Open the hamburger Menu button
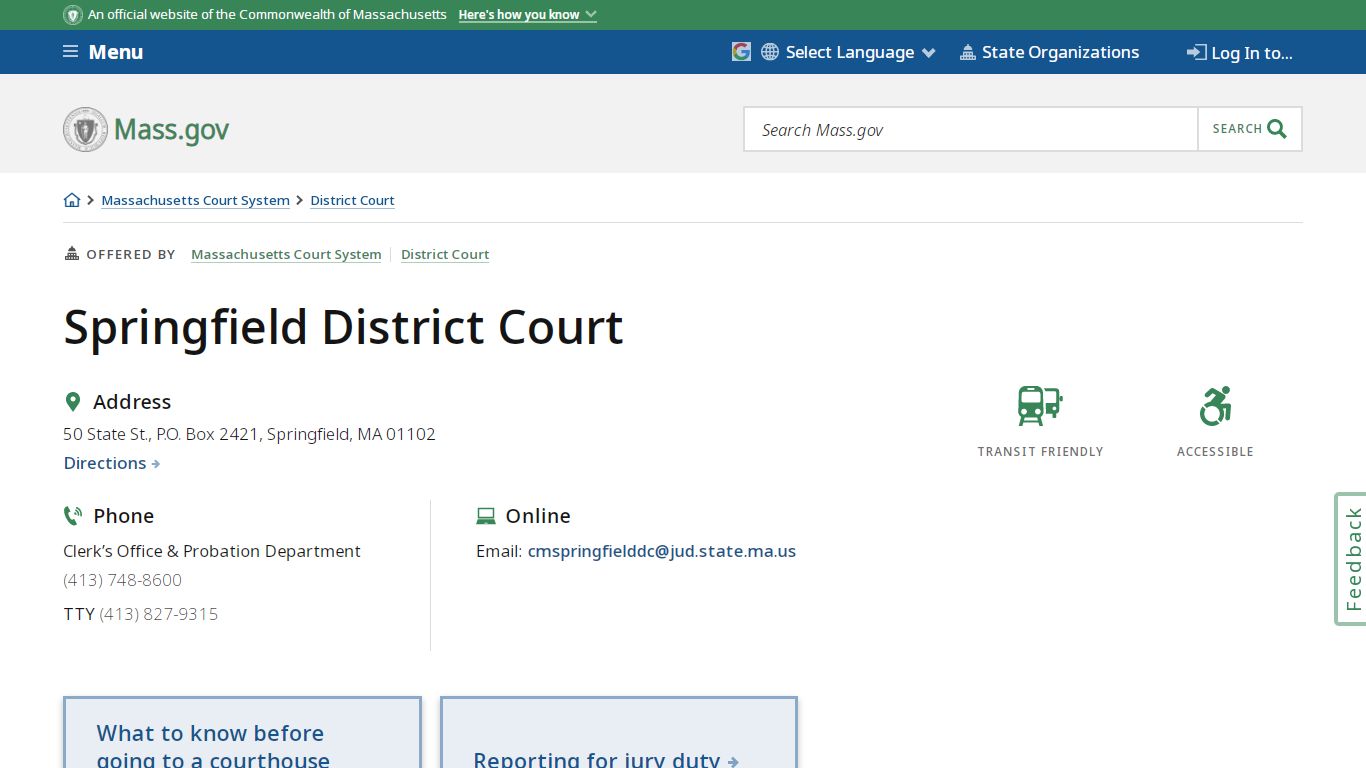Image resolution: width=1366 pixels, height=768 pixels. (103, 52)
